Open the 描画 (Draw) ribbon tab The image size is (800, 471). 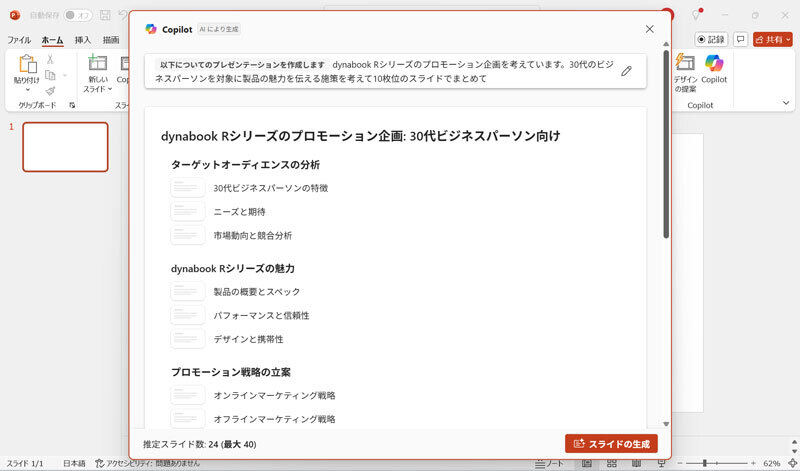coord(111,40)
